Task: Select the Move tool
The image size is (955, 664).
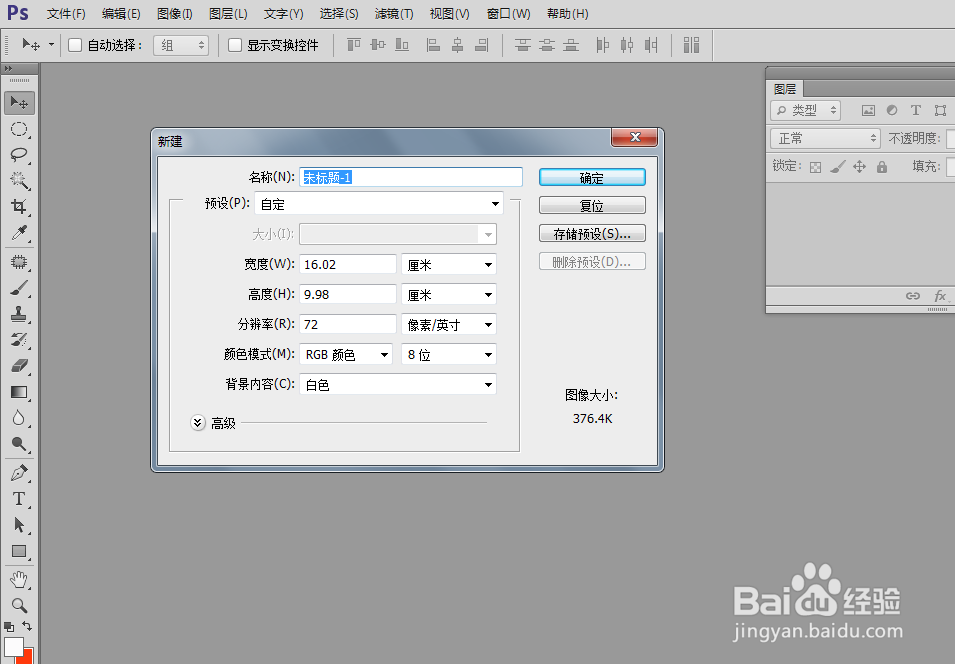Action: tap(20, 102)
